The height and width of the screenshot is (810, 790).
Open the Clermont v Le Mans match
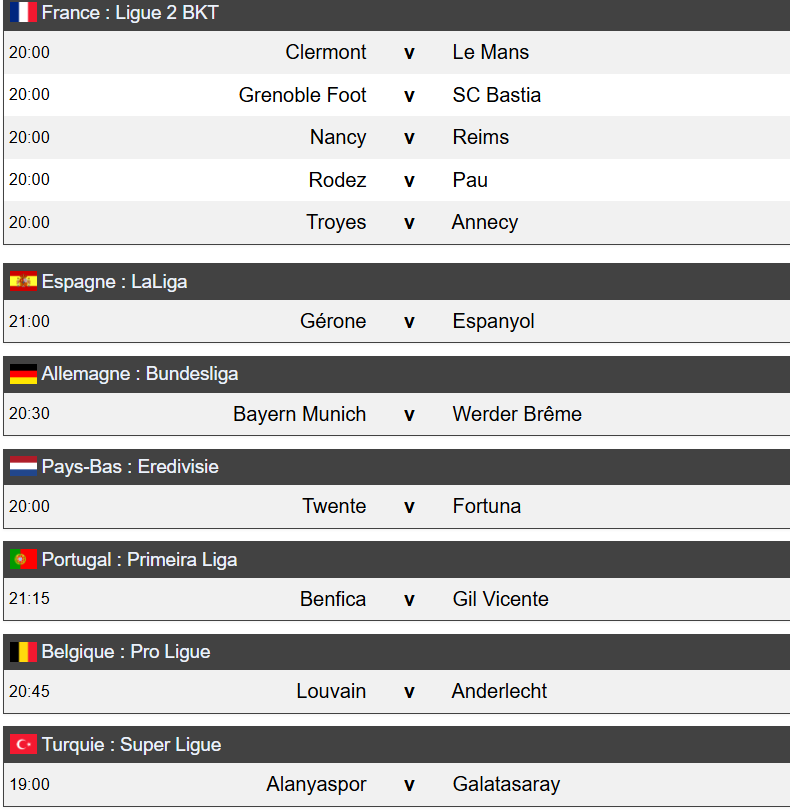click(x=408, y=52)
